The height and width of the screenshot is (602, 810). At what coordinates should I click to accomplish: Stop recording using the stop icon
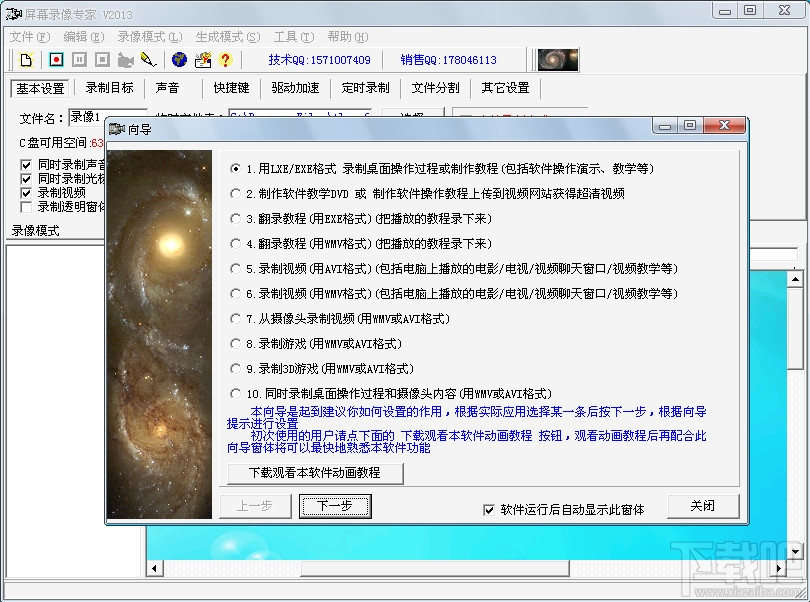101,60
